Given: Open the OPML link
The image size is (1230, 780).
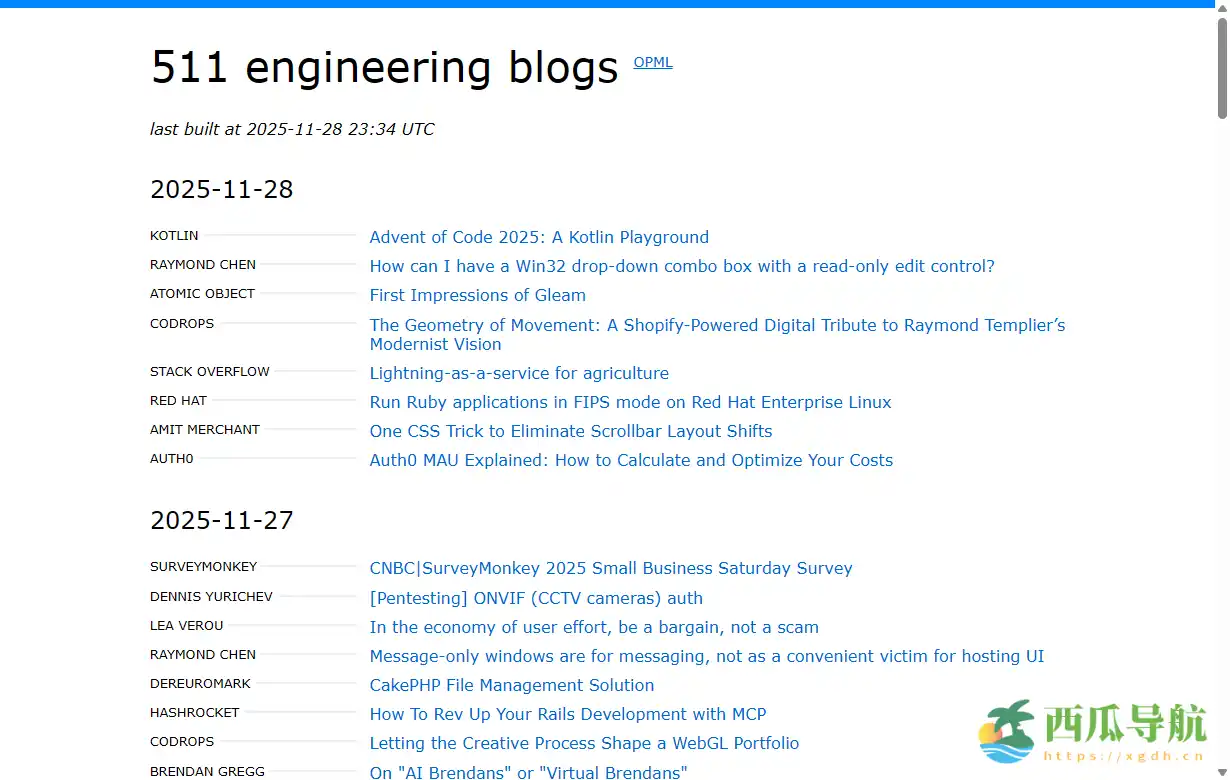Looking at the screenshot, I should (653, 62).
